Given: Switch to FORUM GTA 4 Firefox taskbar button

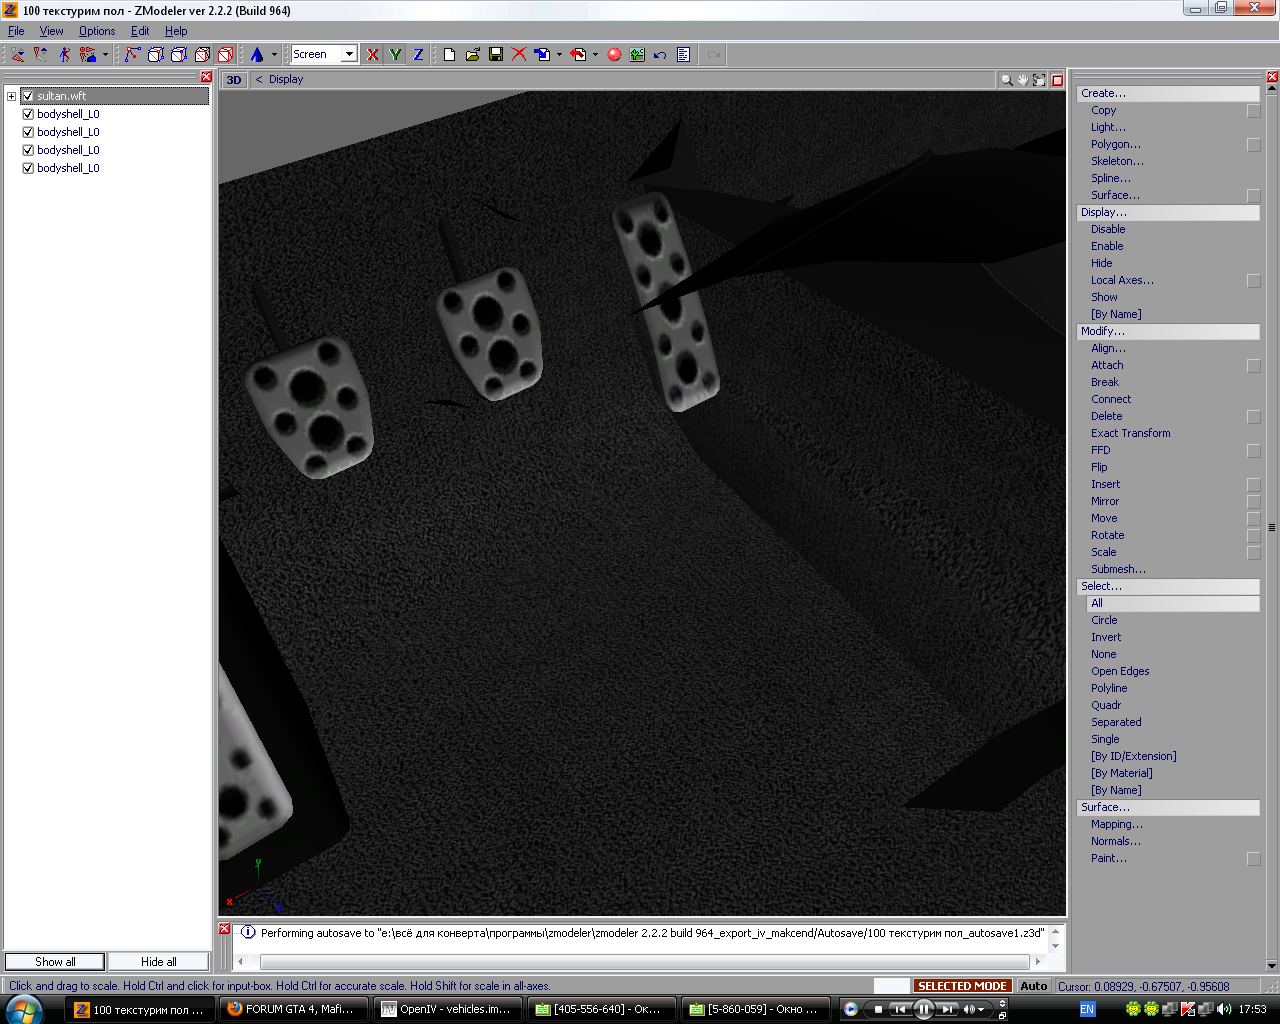Looking at the screenshot, I should pyautogui.click(x=294, y=1010).
